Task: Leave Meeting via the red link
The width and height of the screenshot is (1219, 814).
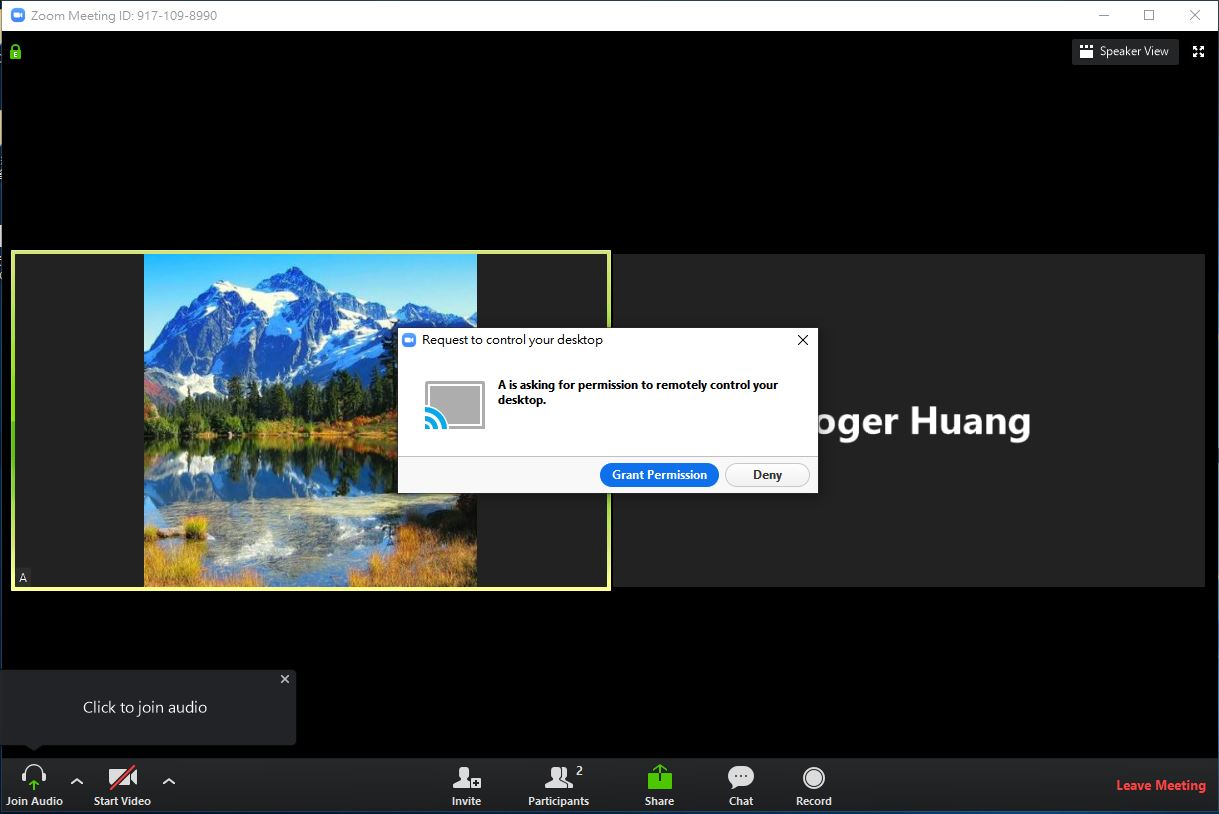Action: (x=1161, y=785)
